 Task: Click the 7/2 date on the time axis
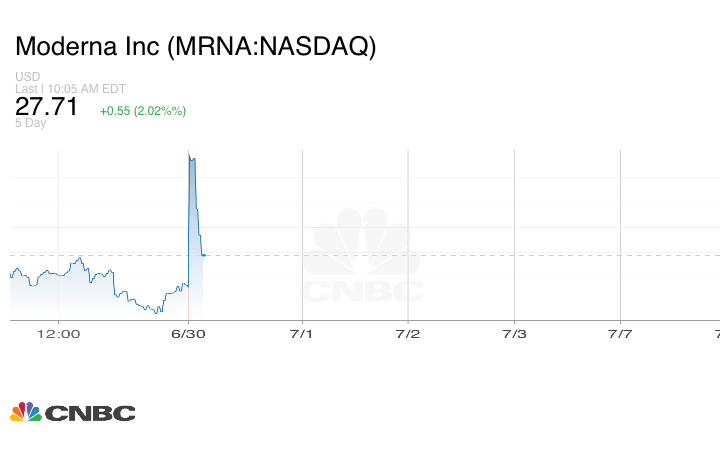pos(408,333)
